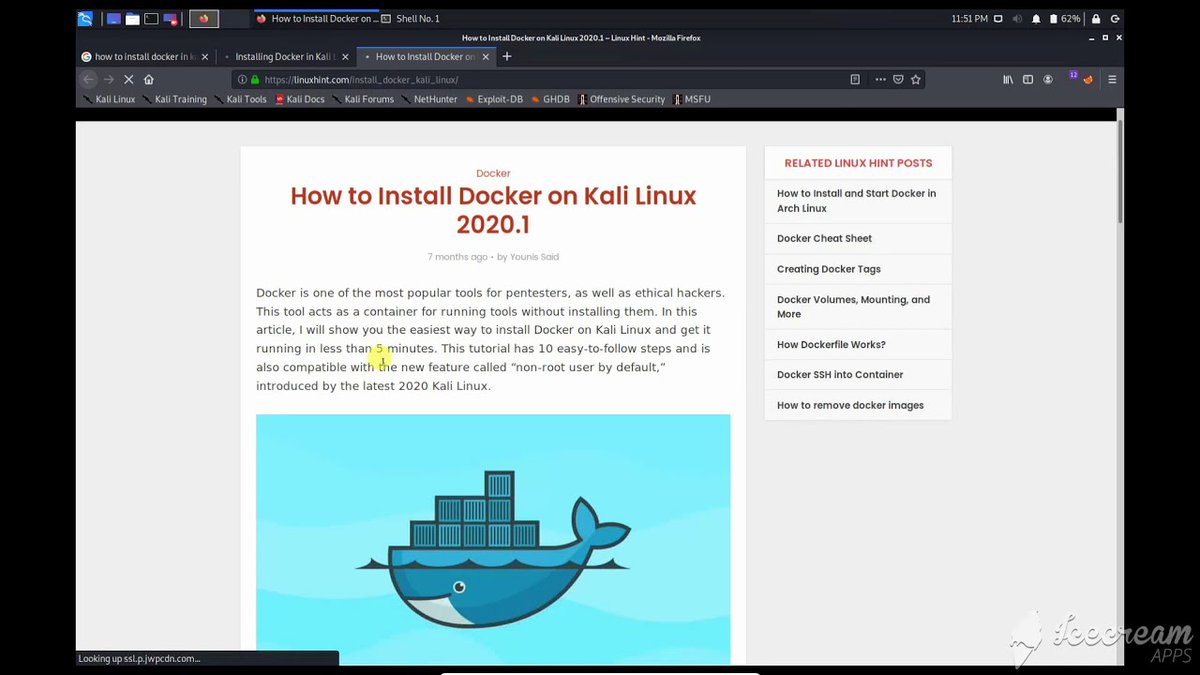Toggle reader view in address bar
1200x675 pixels.
855,79
